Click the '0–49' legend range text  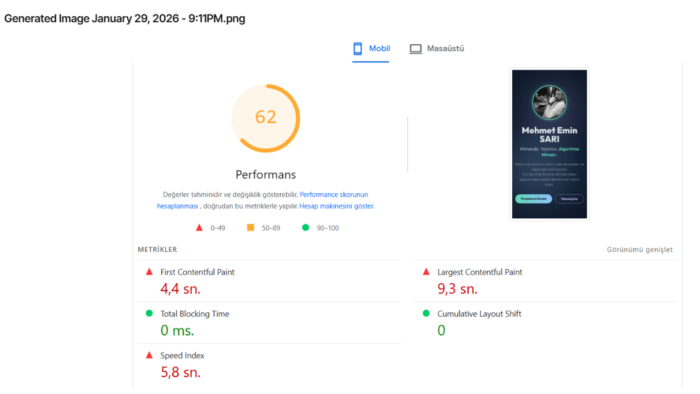[x=218, y=228]
